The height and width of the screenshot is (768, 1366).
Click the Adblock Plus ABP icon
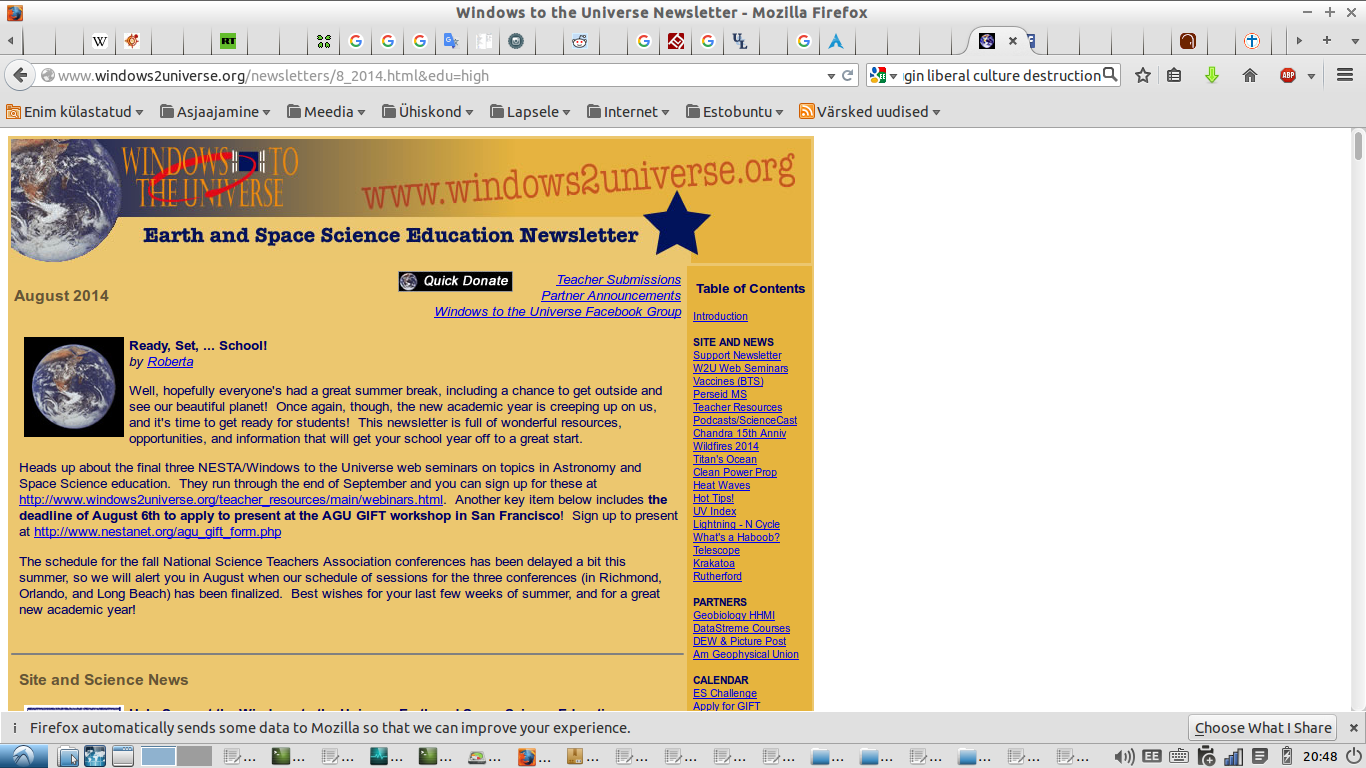tap(1288, 75)
